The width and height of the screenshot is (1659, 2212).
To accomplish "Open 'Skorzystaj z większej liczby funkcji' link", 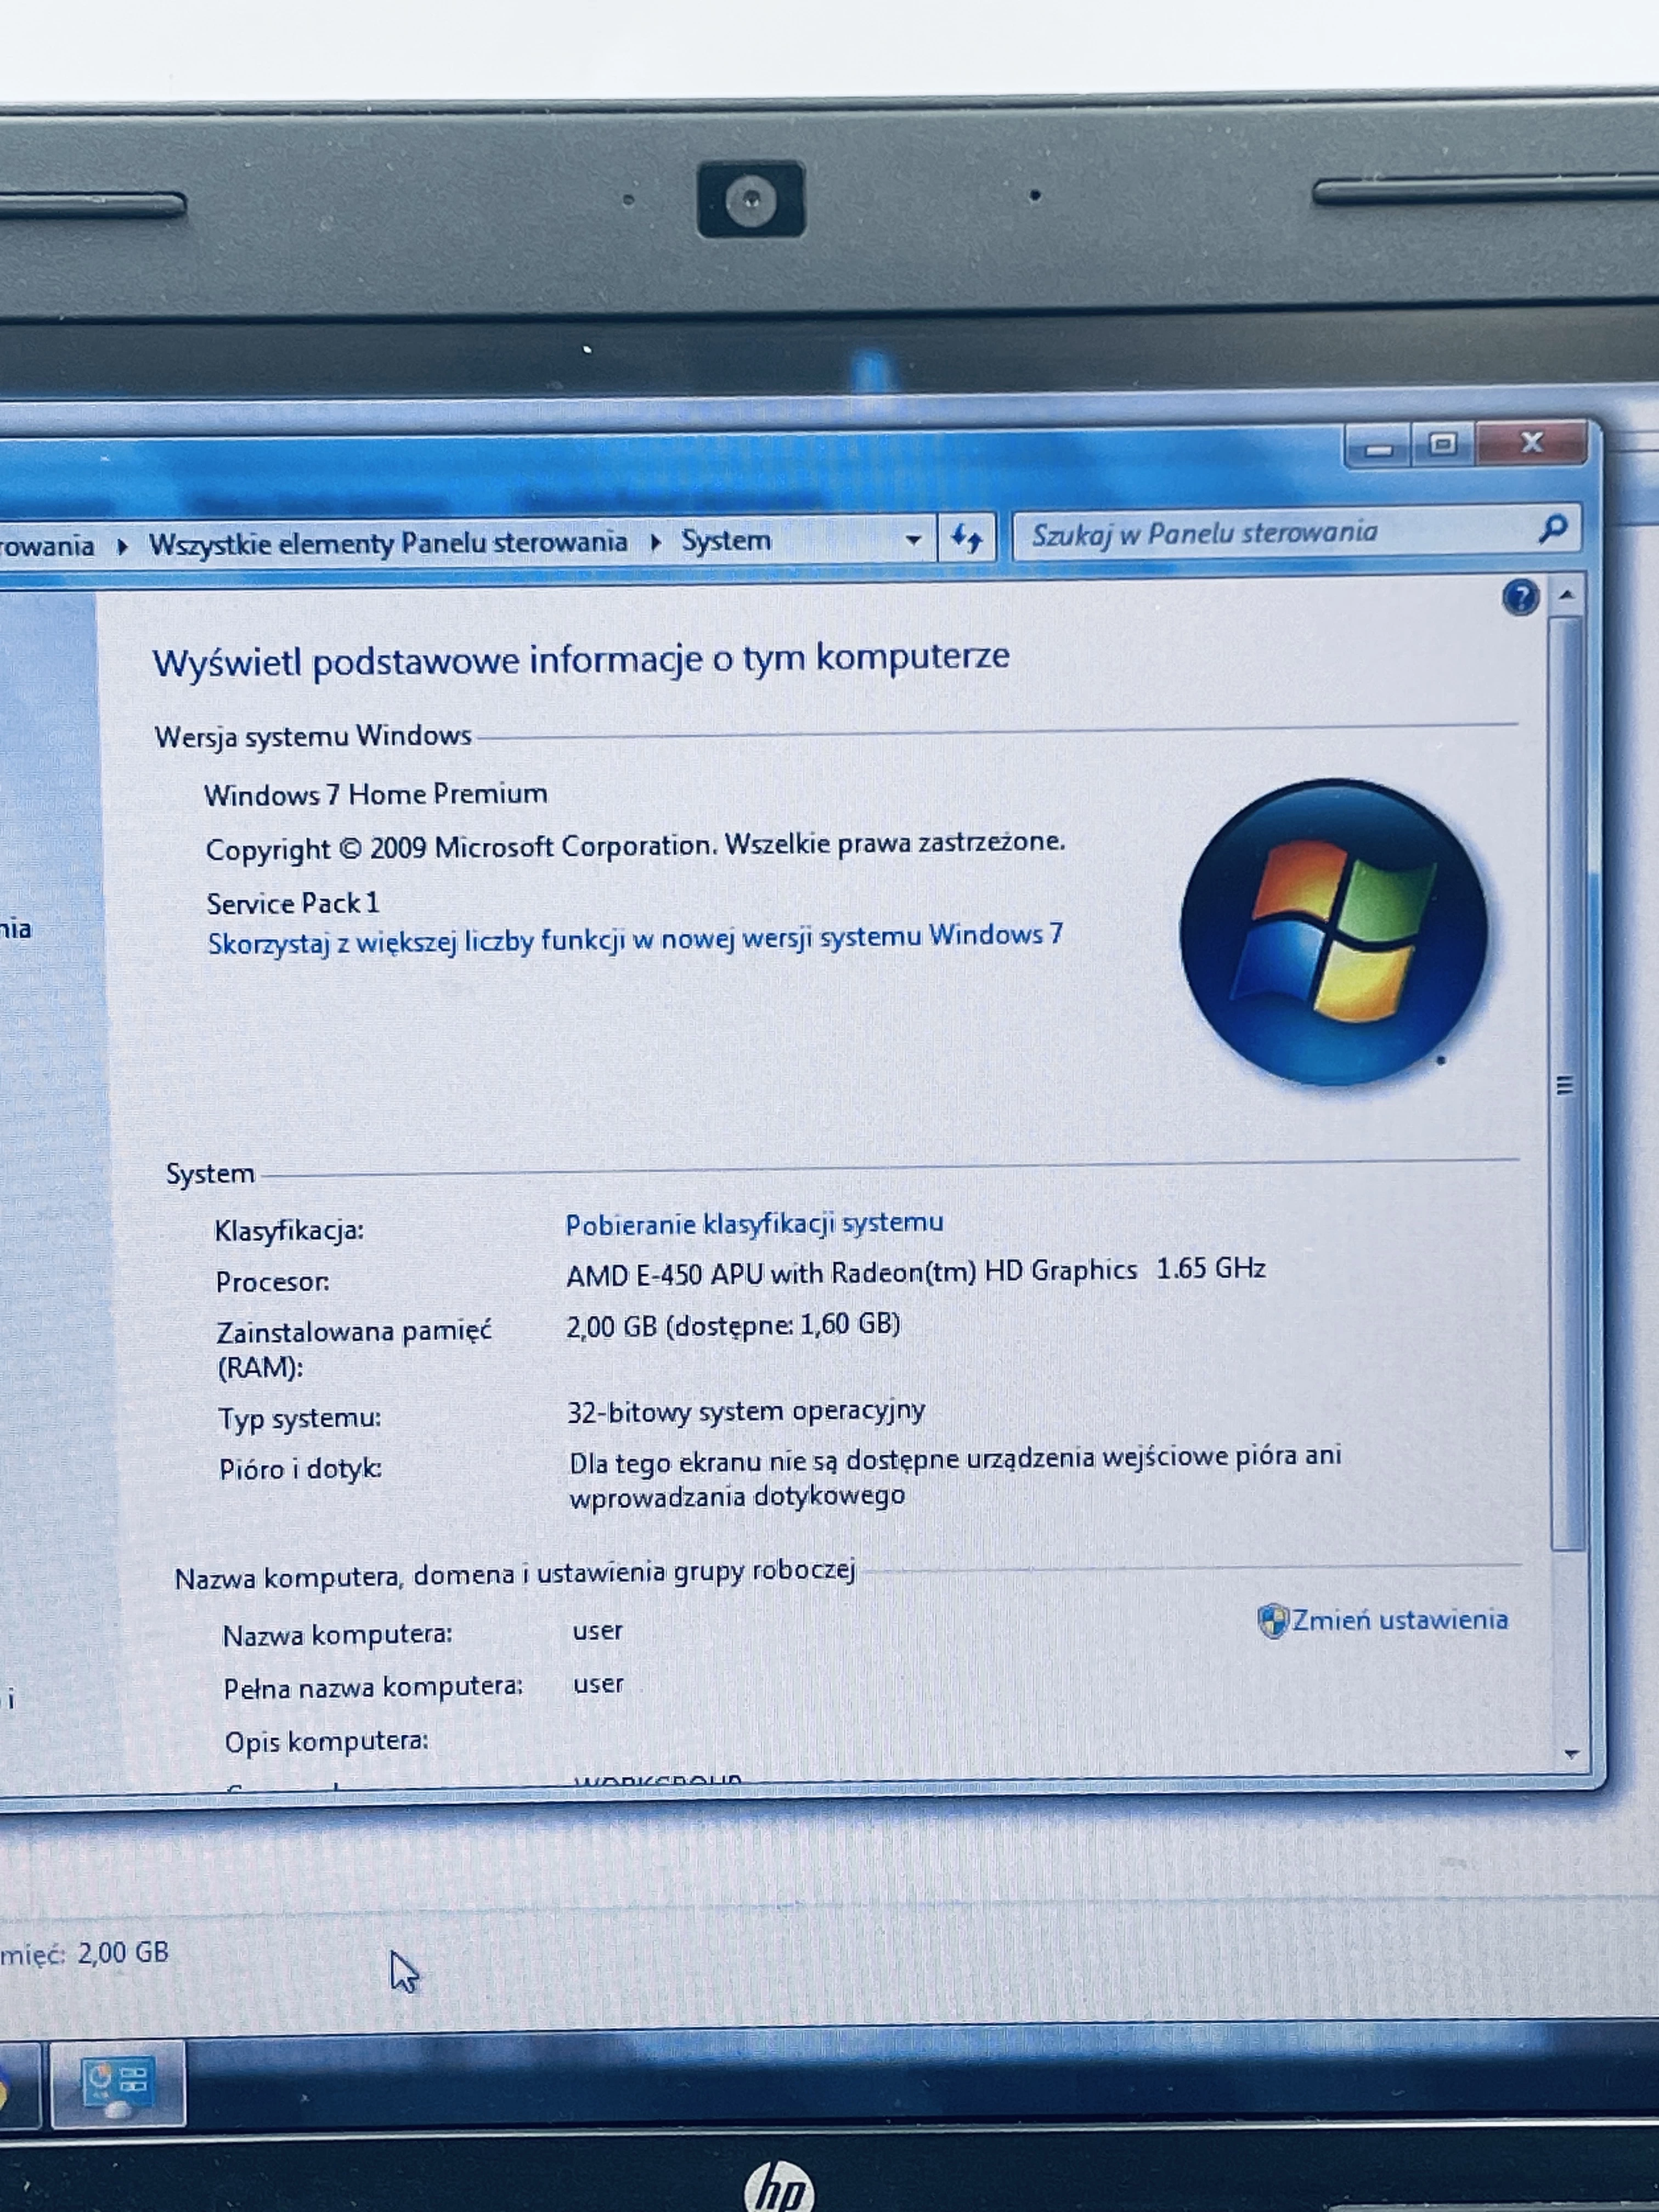I will click(x=635, y=940).
